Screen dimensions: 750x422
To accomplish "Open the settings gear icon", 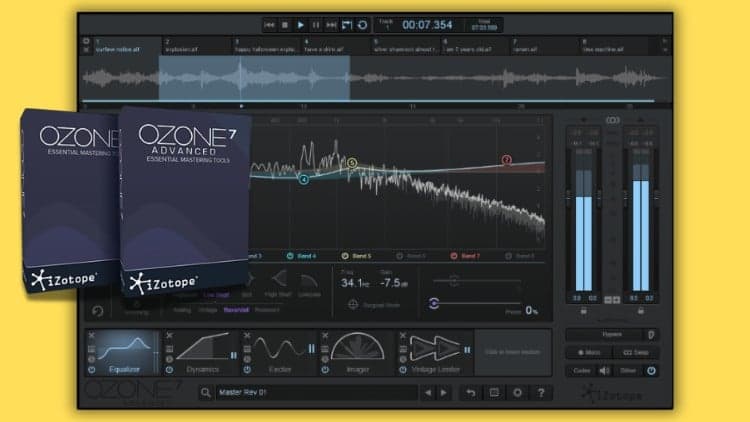I will tap(518, 393).
